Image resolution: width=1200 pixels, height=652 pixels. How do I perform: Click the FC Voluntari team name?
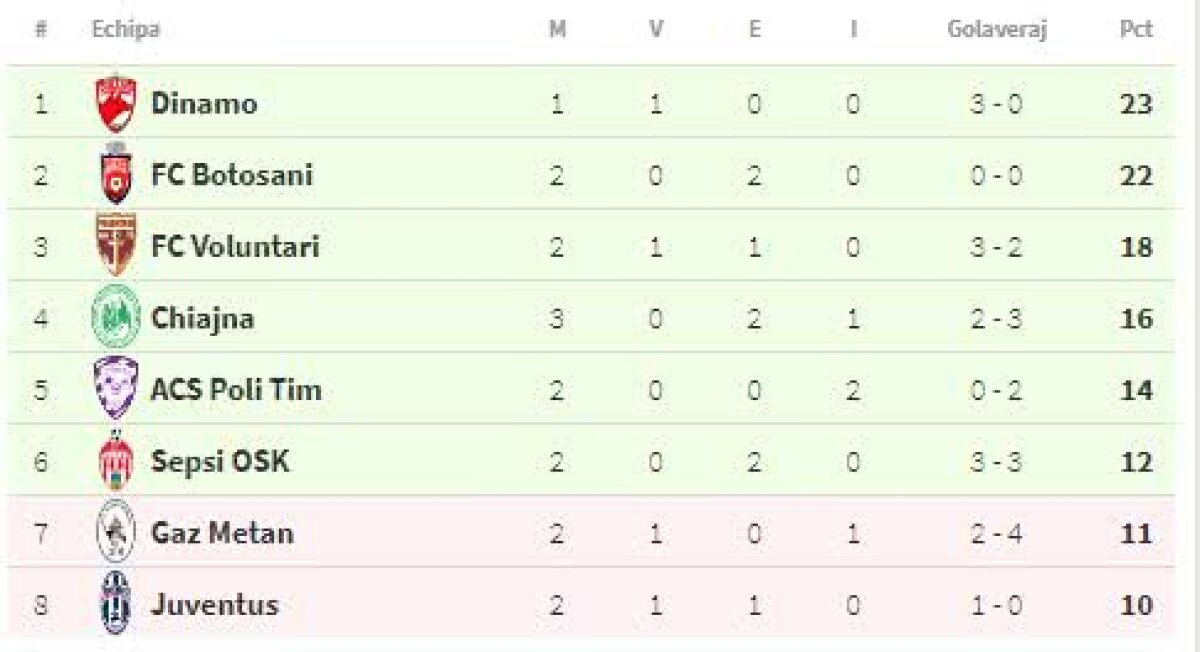click(235, 246)
